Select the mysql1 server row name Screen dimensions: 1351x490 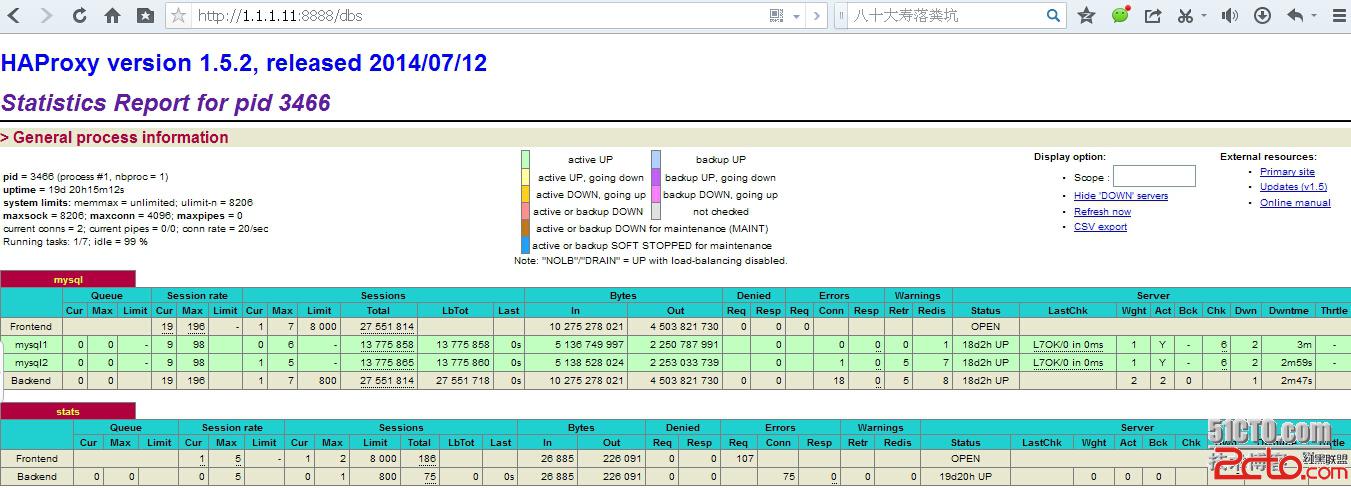tap(31, 345)
